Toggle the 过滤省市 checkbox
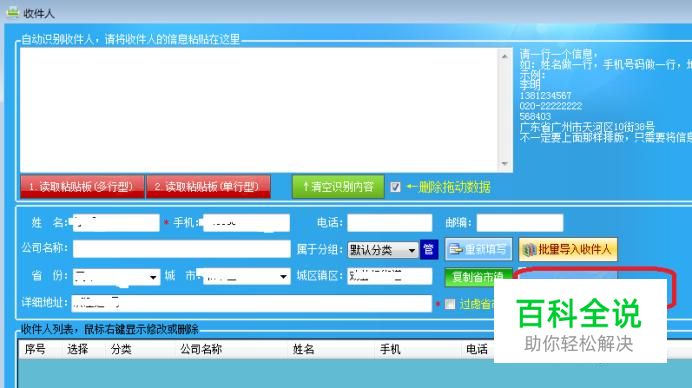 (x=450, y=304)
